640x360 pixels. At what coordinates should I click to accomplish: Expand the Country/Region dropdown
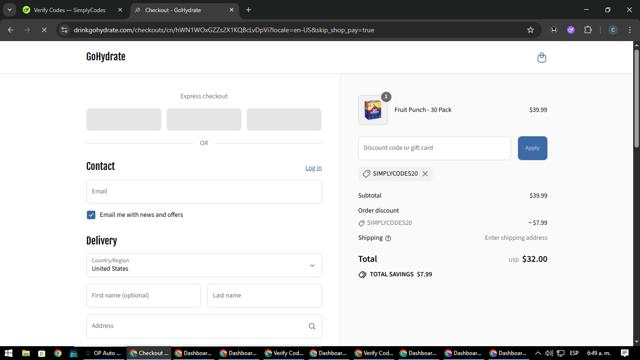point(204,265)
